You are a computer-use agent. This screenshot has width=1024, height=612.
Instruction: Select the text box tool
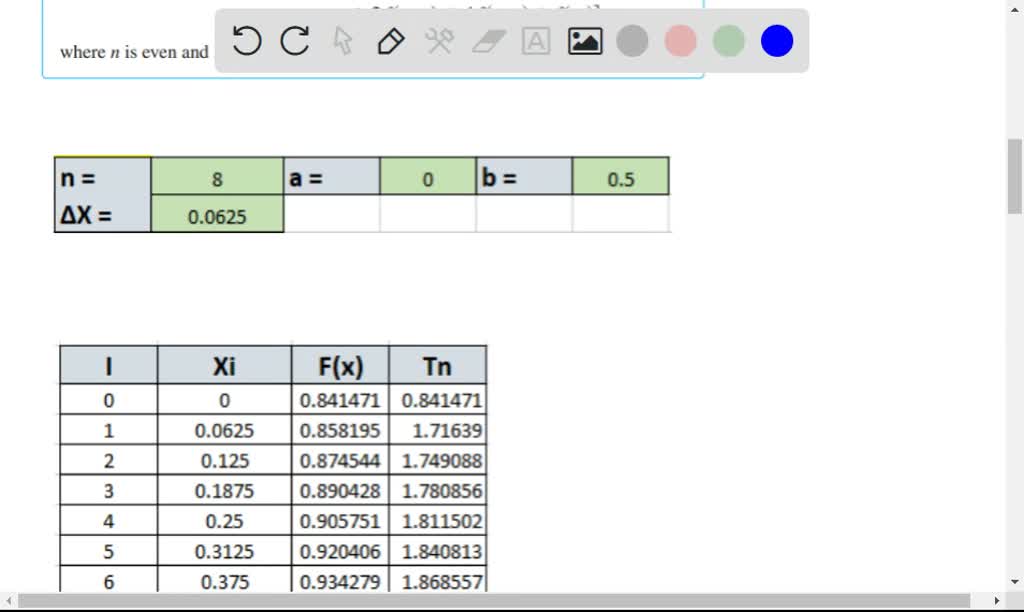pos(536,40)
